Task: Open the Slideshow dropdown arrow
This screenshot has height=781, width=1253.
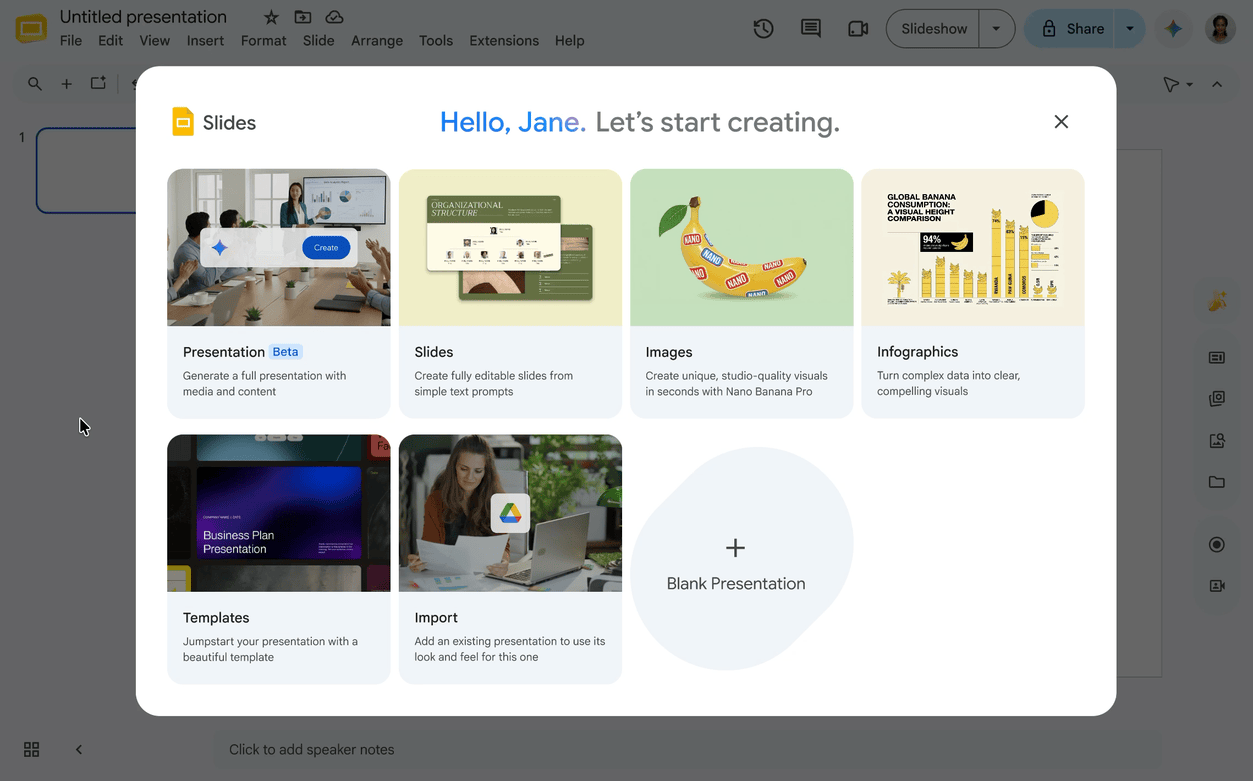Action: coord(996,29)
